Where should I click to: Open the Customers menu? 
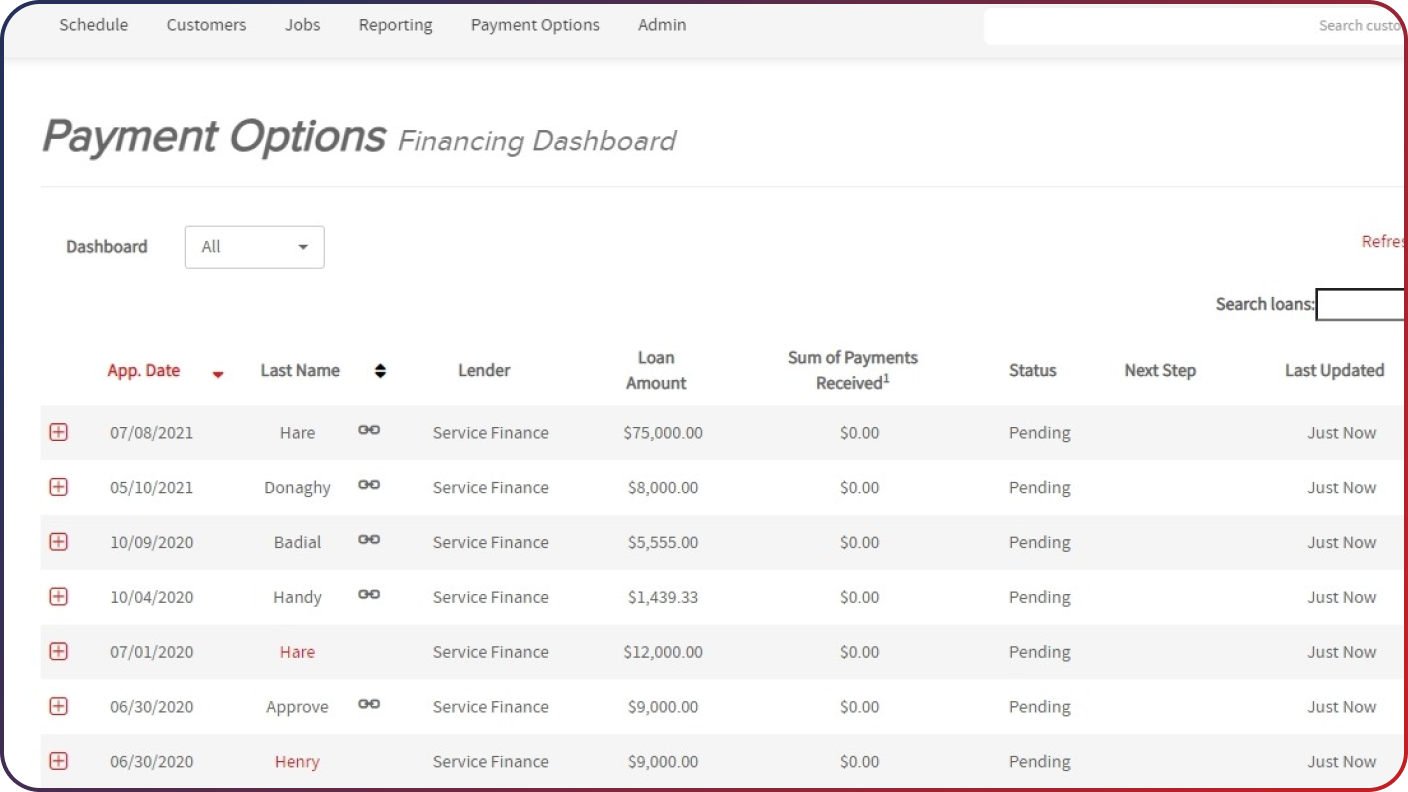[206, 25]
